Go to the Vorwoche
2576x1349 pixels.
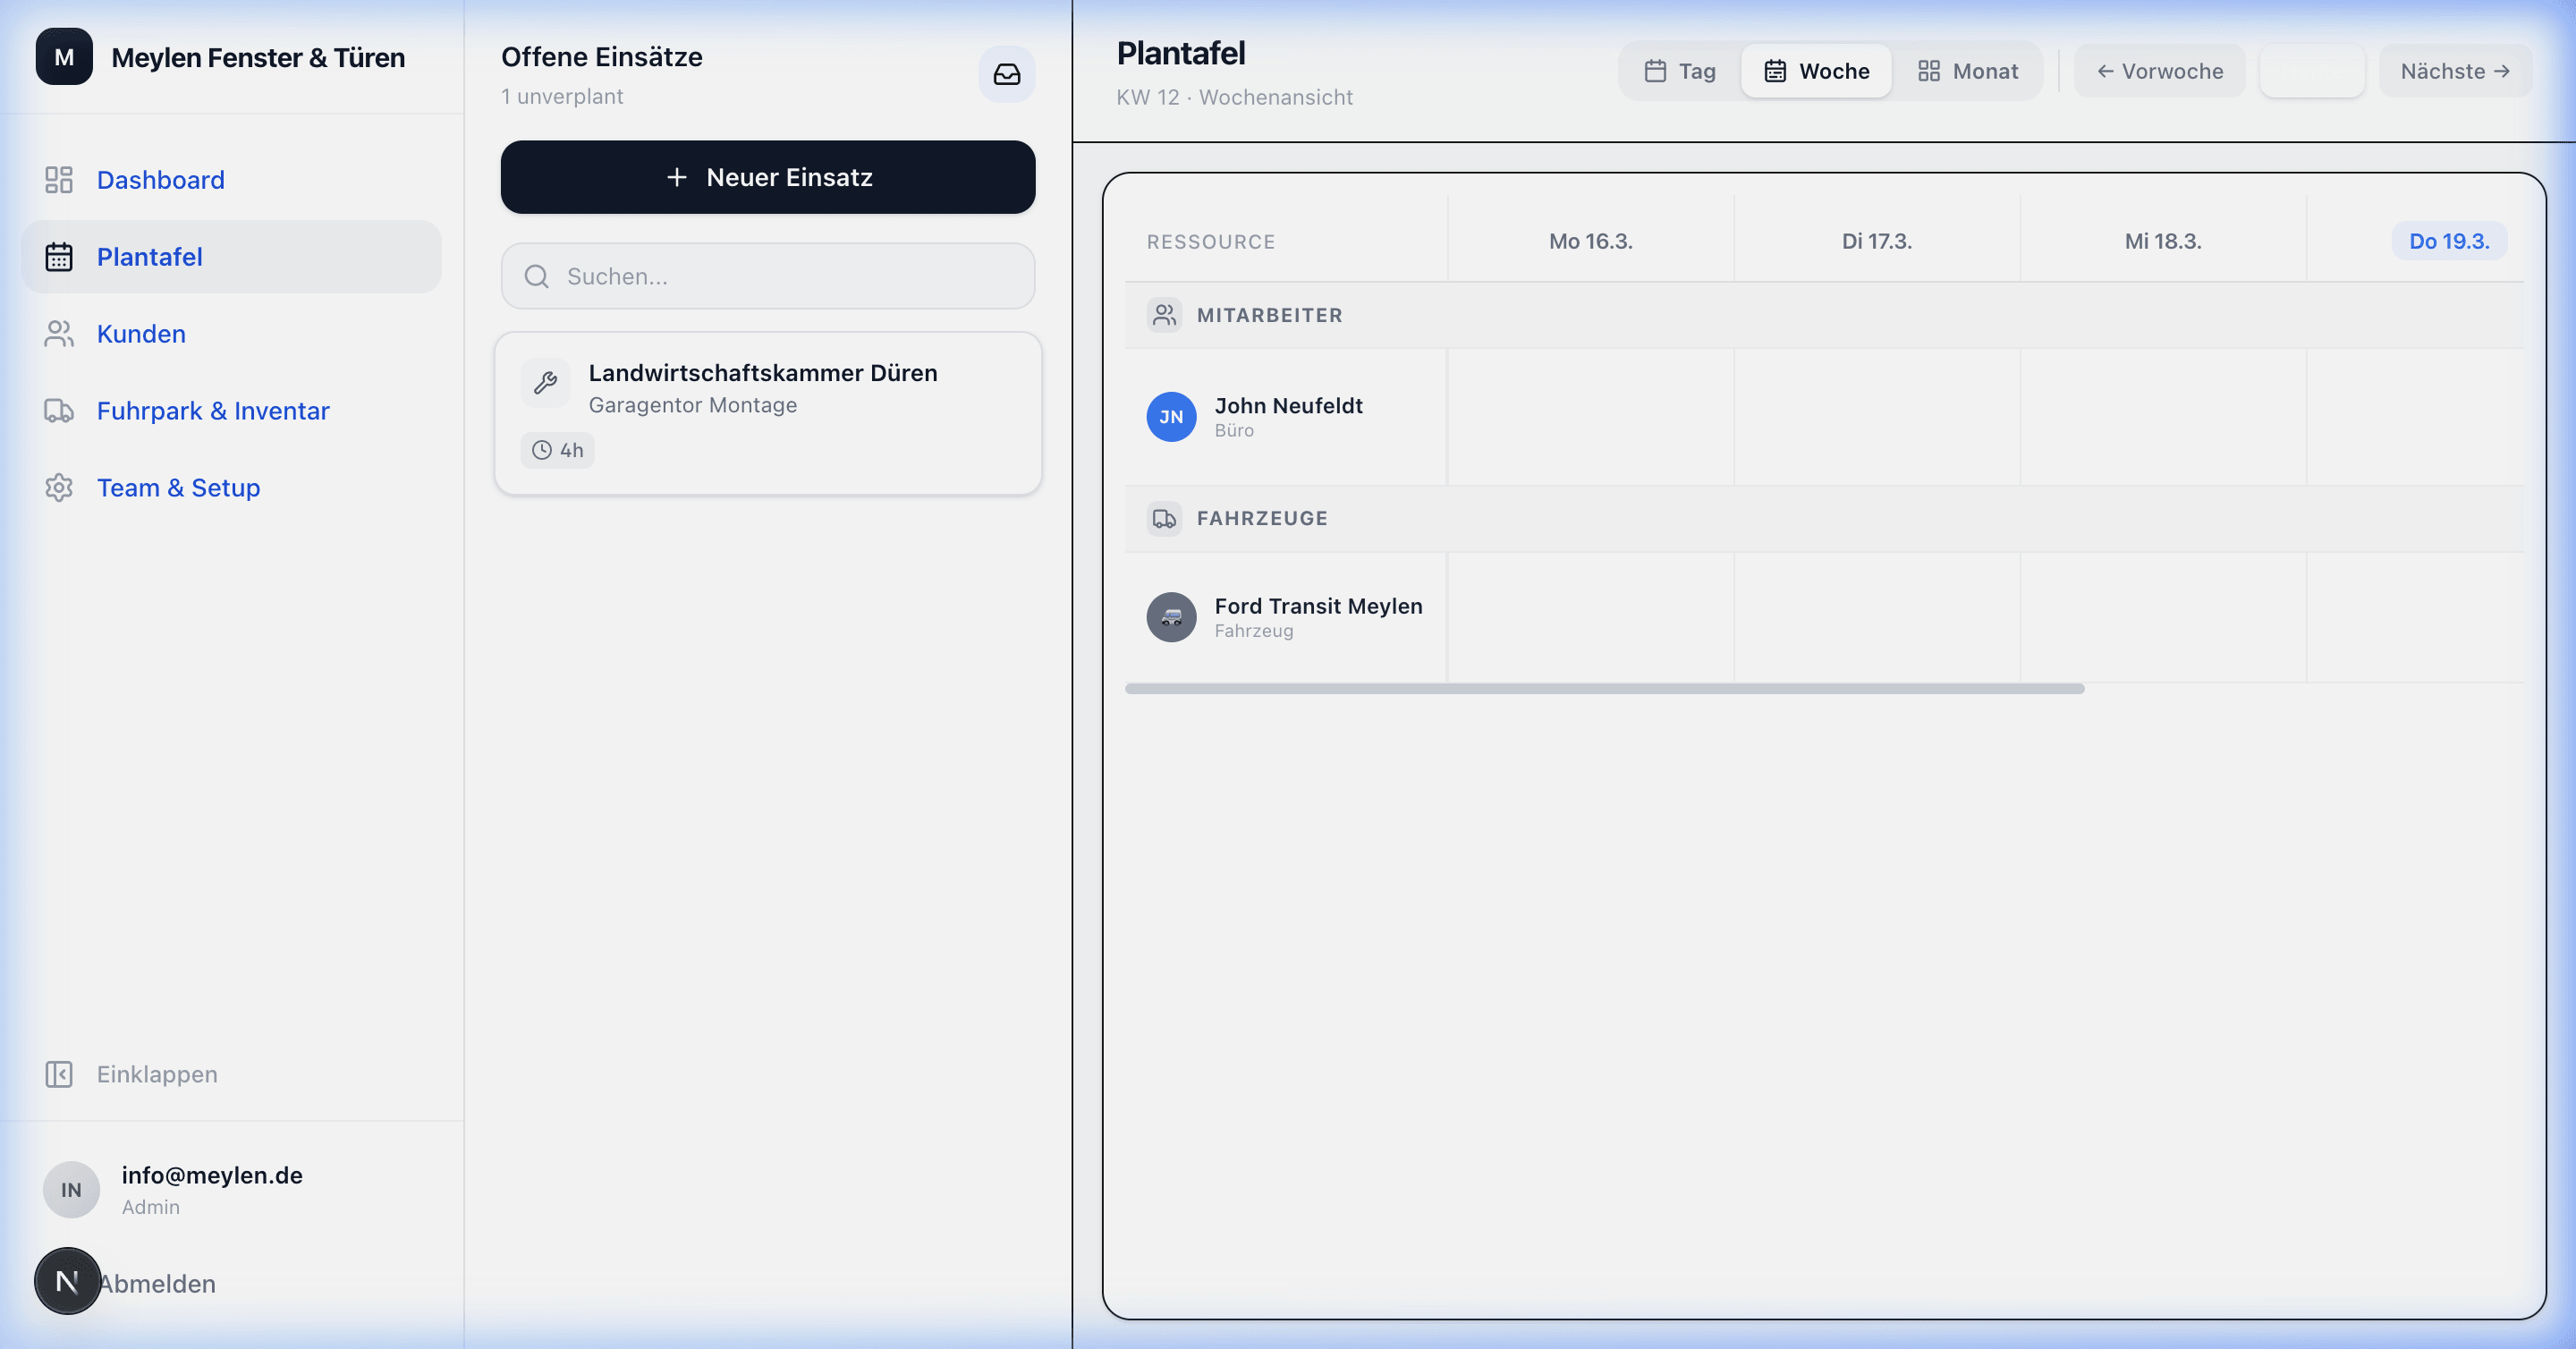2160,71
